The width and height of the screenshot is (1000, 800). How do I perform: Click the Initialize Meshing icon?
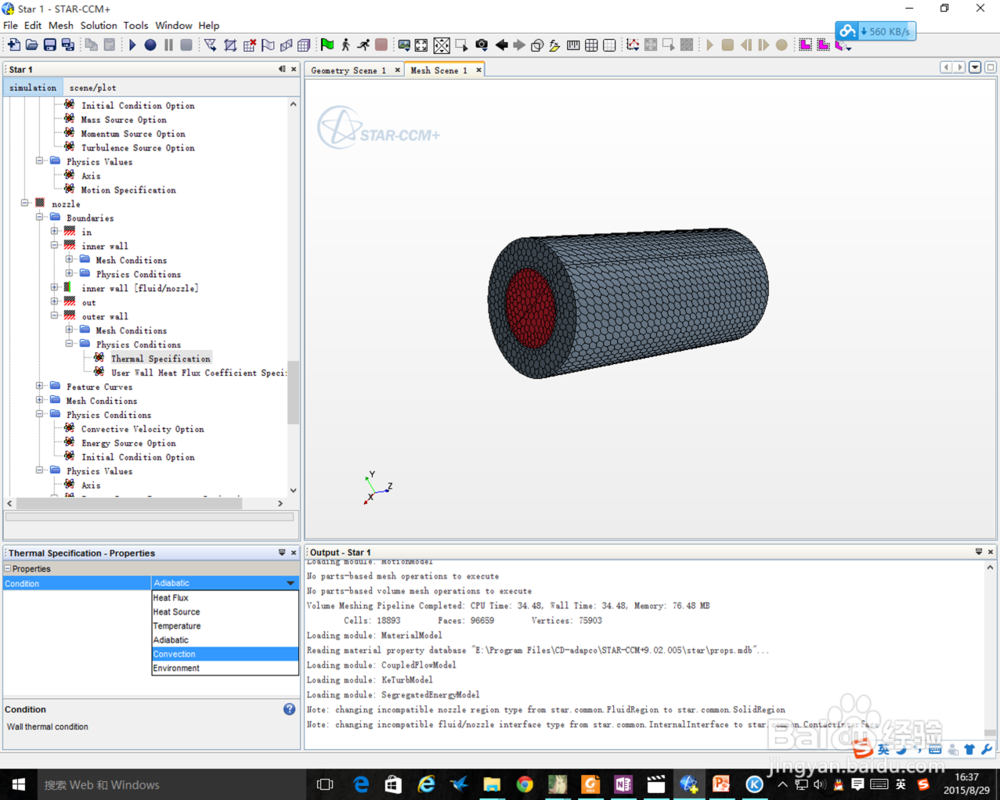point(230,45)
